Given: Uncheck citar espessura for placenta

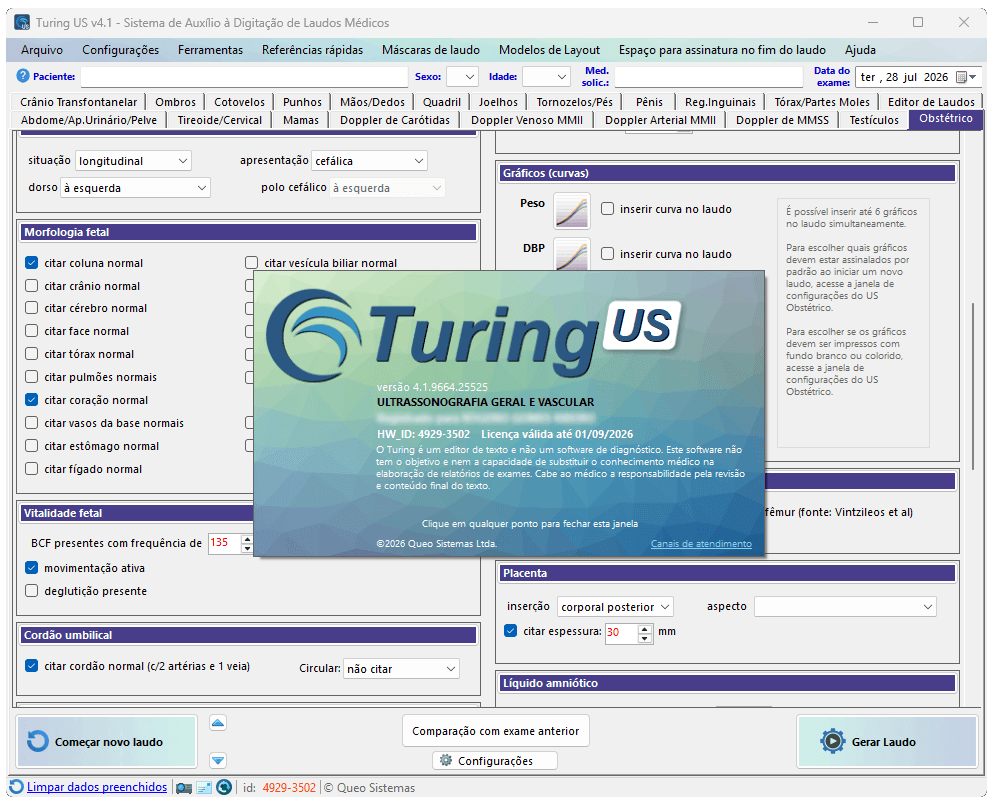Looking at the screenshot, I should (511, 631).
